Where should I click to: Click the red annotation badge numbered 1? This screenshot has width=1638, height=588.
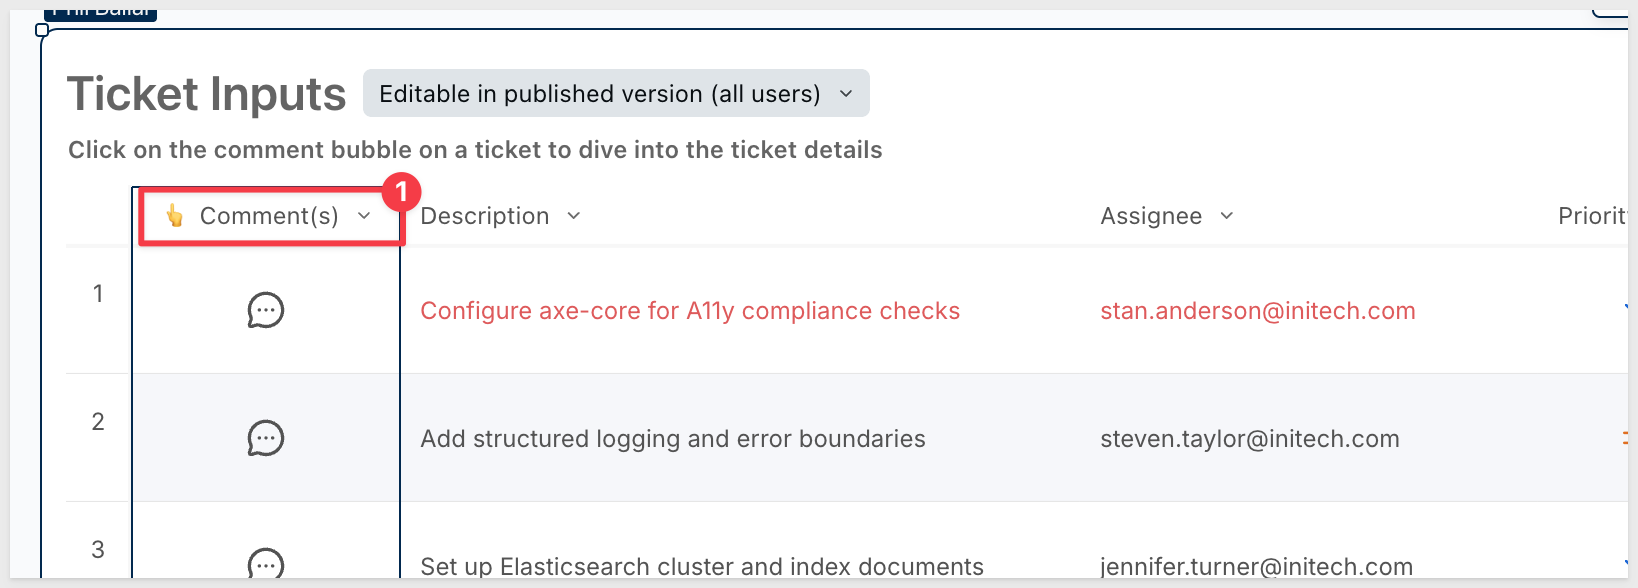(x=401, y=191)
